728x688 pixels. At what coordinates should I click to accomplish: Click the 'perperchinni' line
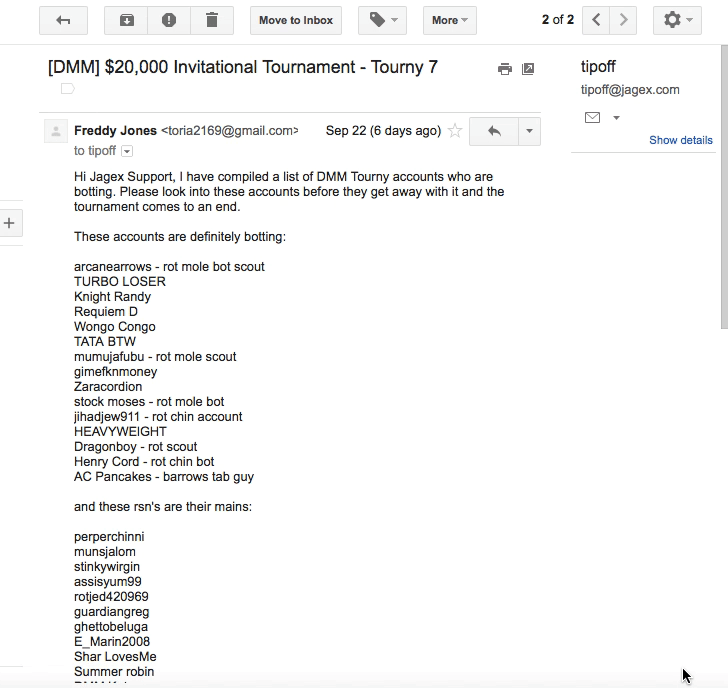(109, 537)
